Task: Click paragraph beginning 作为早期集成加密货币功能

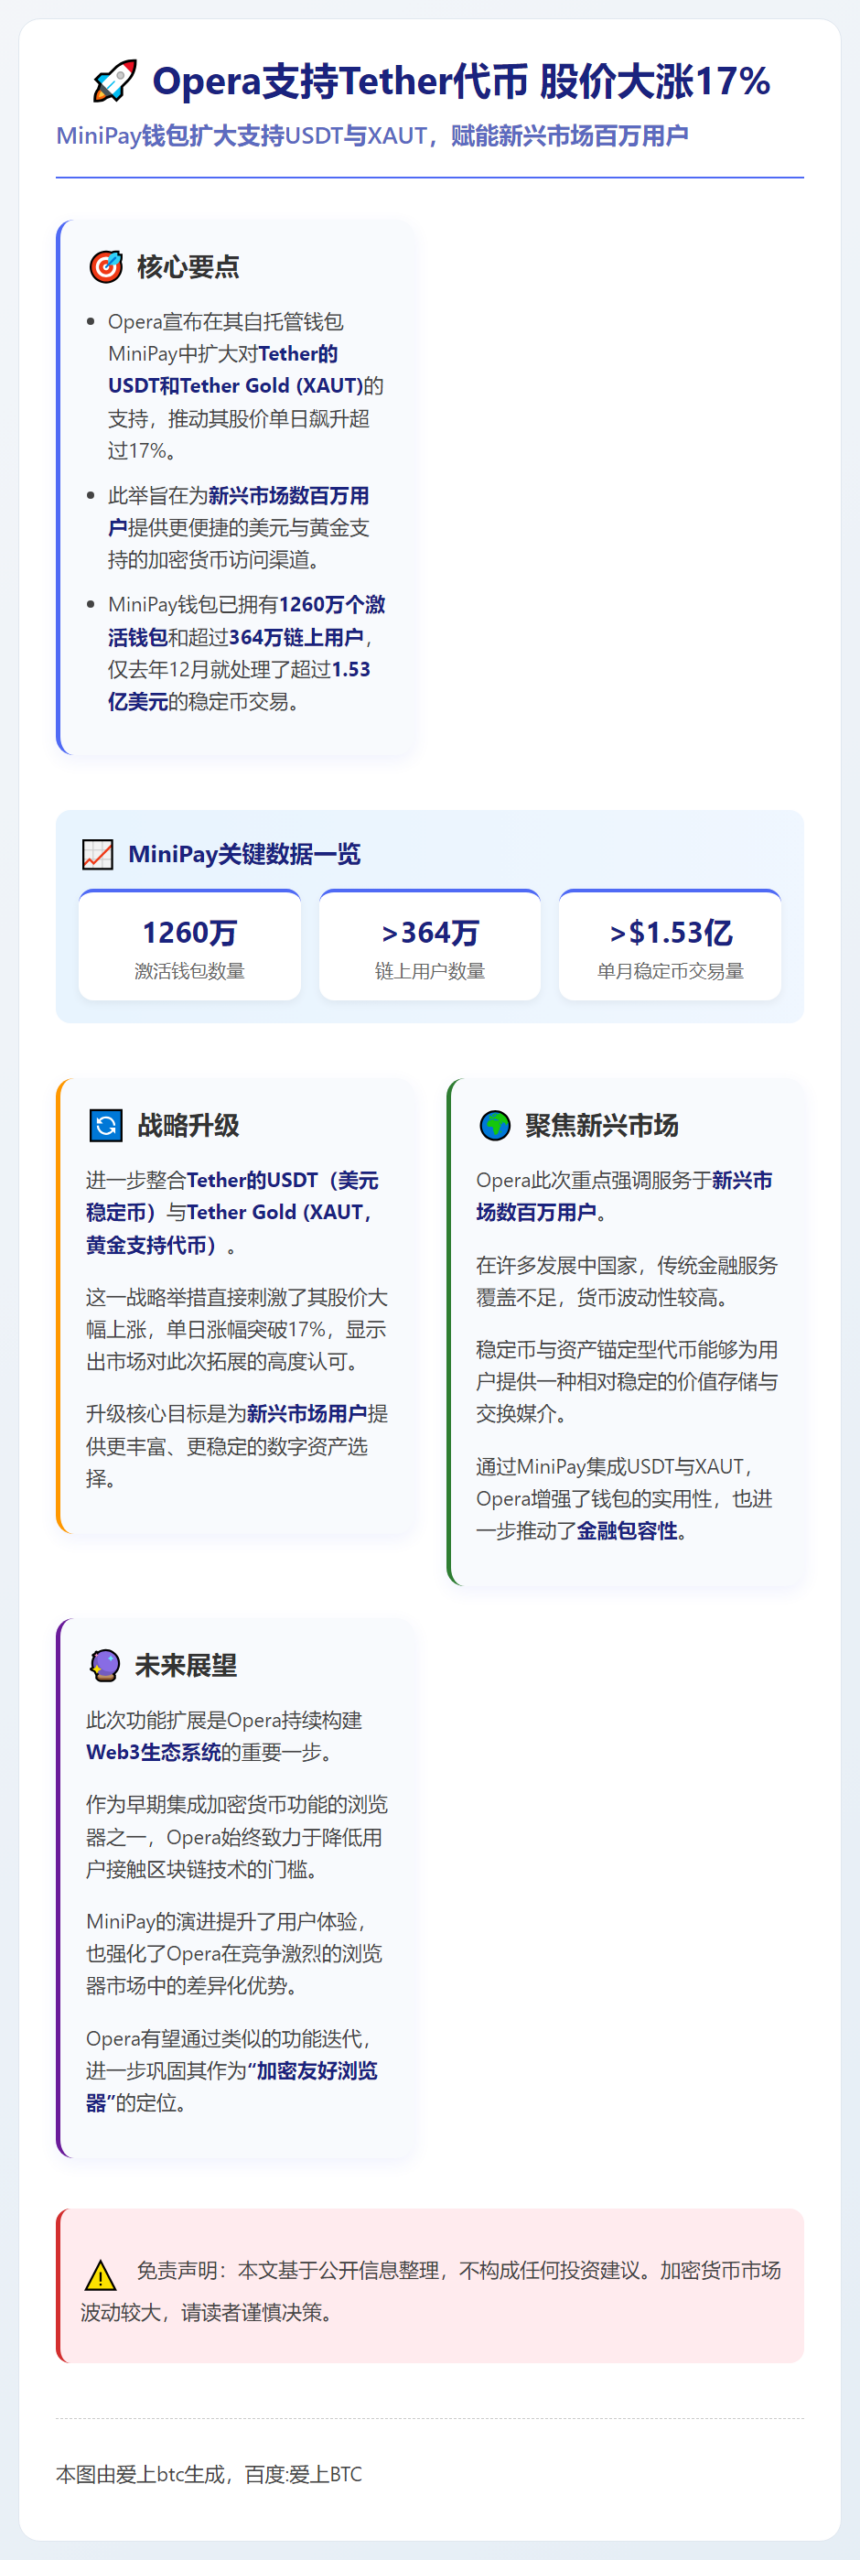Action: (236, 1836)
